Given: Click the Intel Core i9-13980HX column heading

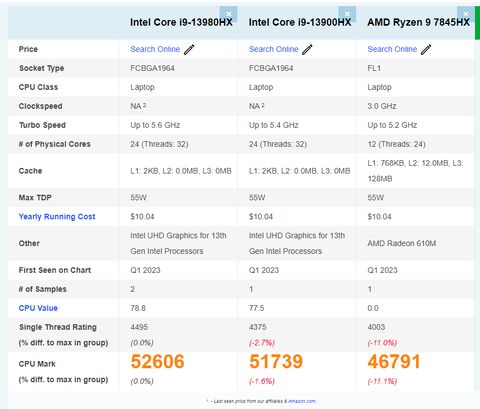Looking at the screenshot, I should pyautogui.click(x=181, y=22).
